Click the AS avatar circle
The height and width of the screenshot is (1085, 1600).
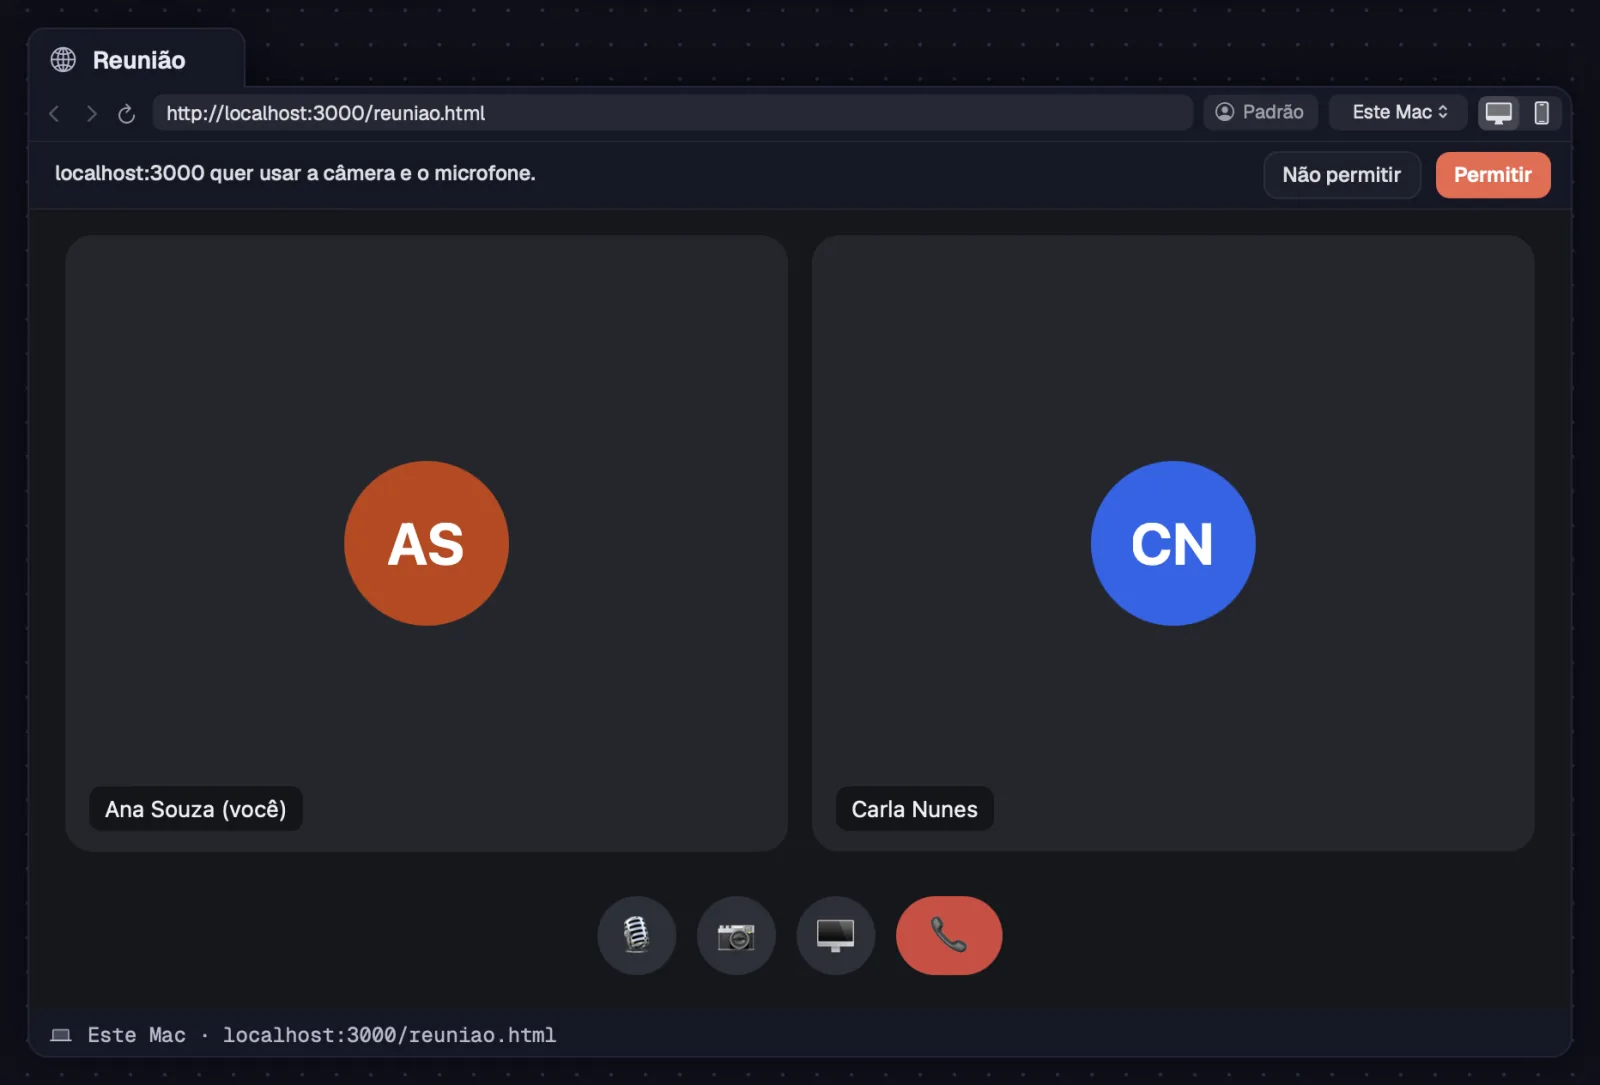(426, 543)
